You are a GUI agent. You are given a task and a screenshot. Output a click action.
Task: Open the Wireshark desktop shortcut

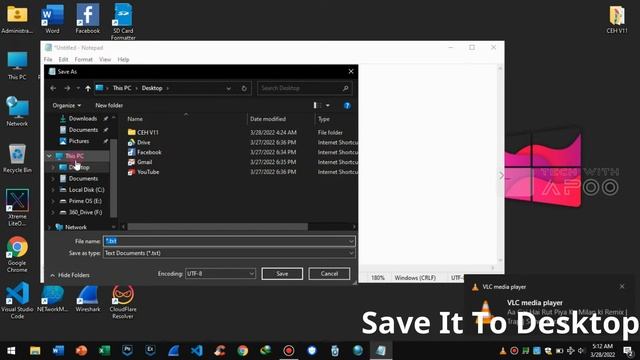tap(87, 299)
